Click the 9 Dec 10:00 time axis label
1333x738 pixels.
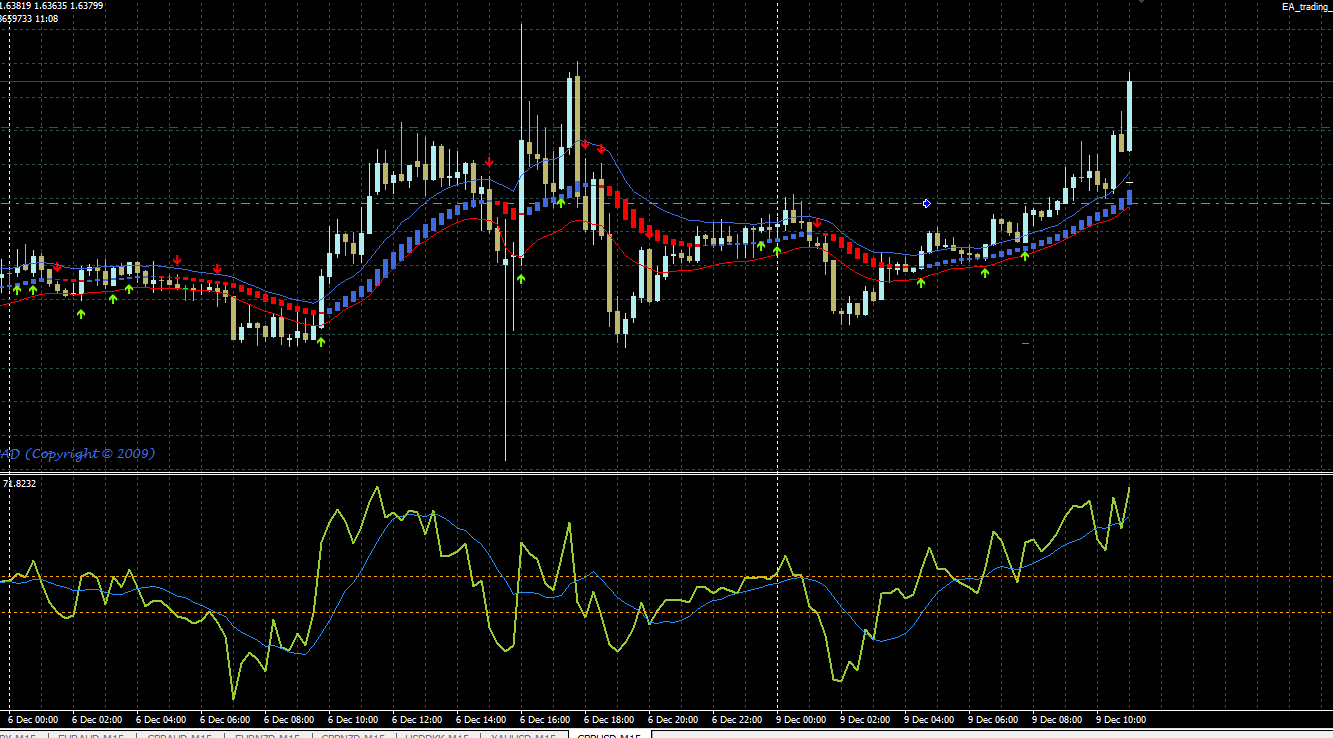[1122, 719]
